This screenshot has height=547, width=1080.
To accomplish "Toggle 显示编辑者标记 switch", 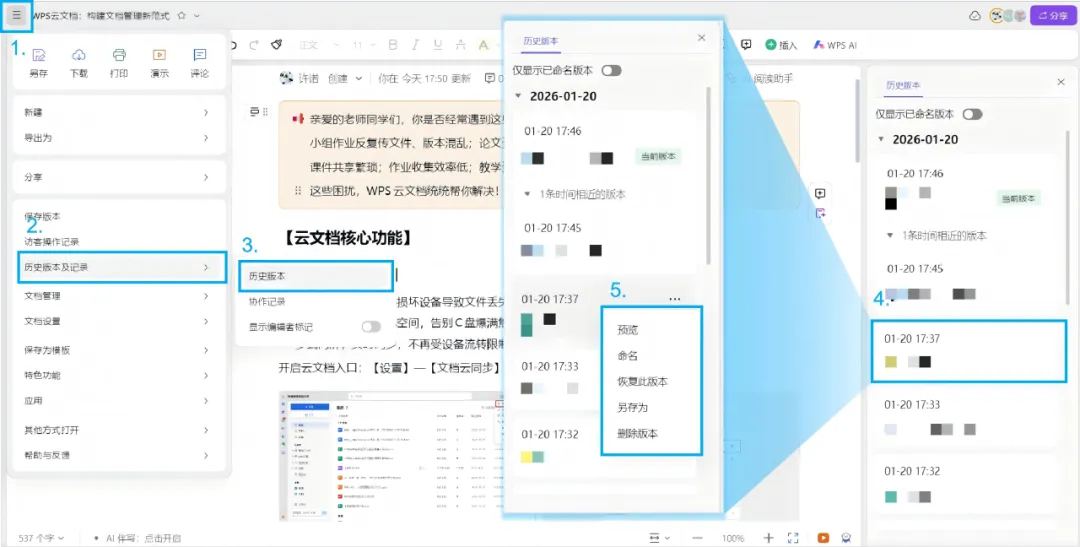I will [x=371, y=327].
